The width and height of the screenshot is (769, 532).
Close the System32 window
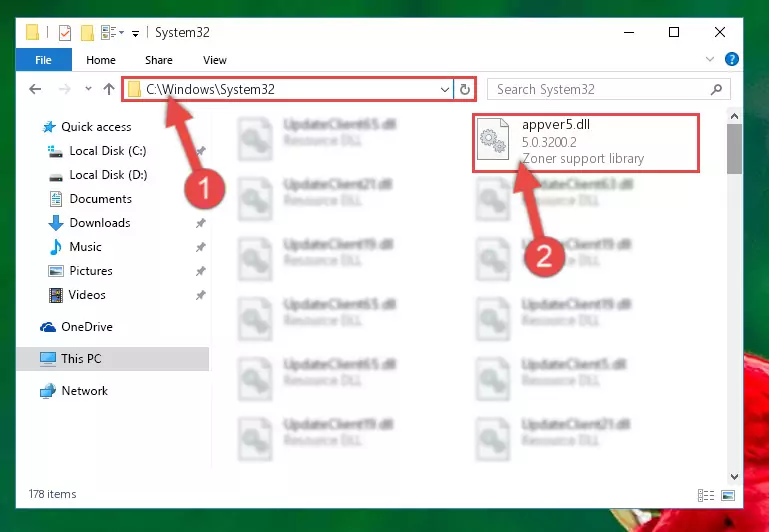coord(719,32)
